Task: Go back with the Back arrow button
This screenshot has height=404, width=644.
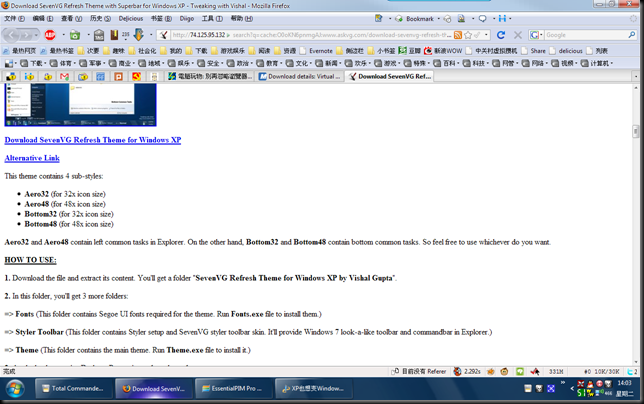Action: 11,35
